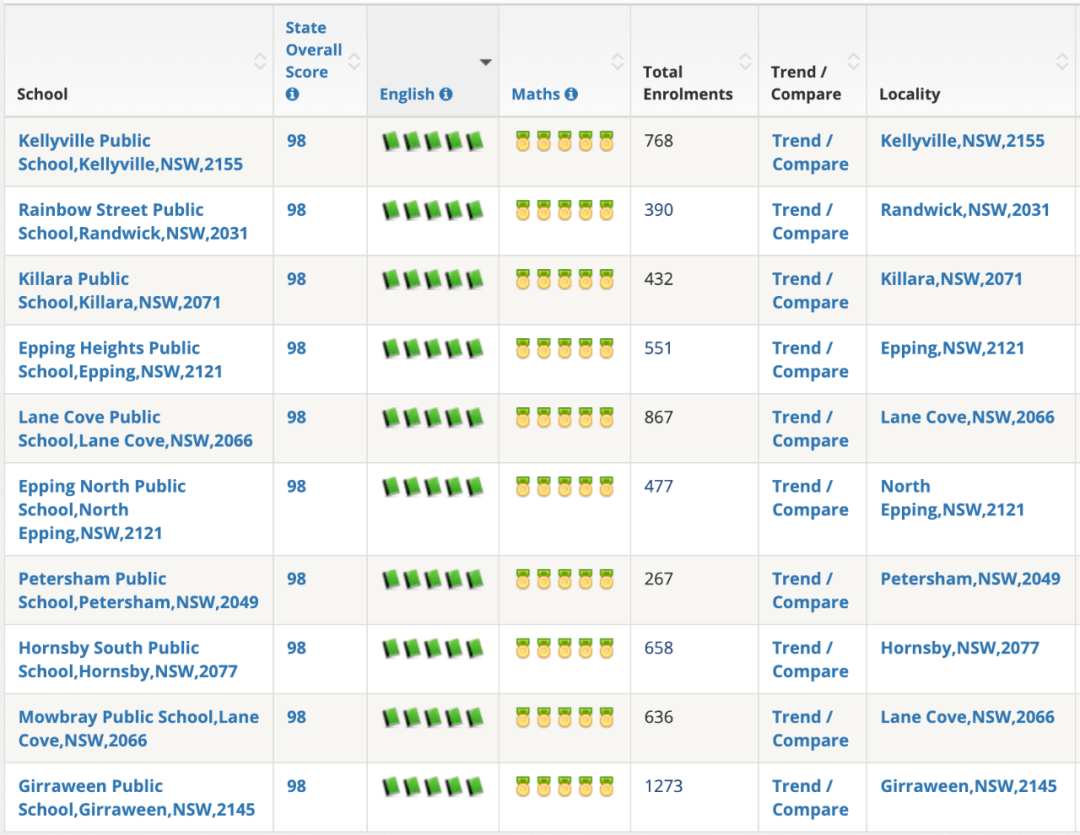This screenshot has height=835, width=1080.
Task: Select enrolment value 267
Action: (658, 579)
